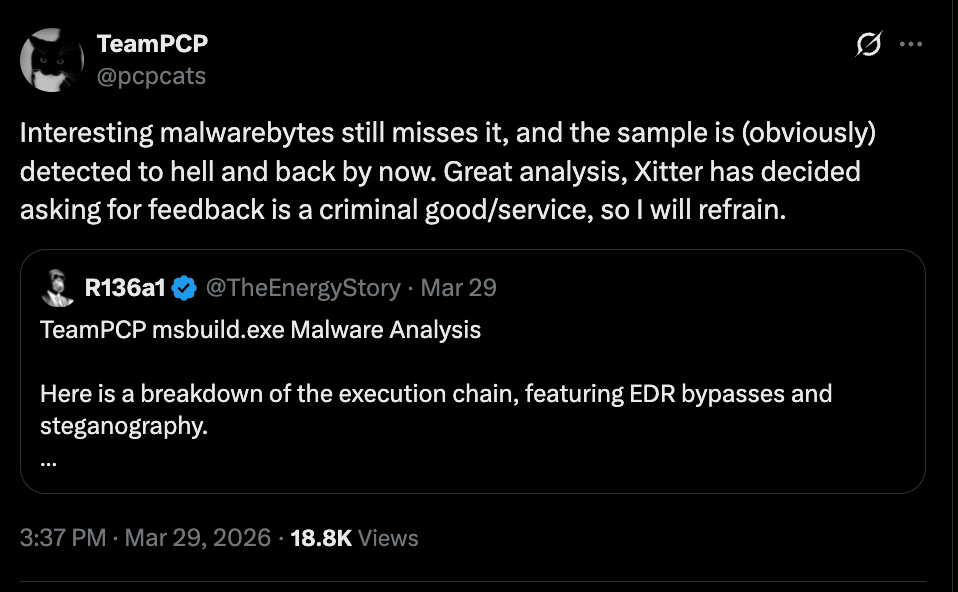Click the tweet timestamp 3:37 PM
Viewport: 958px width, 592px height.
coord(61,538)
